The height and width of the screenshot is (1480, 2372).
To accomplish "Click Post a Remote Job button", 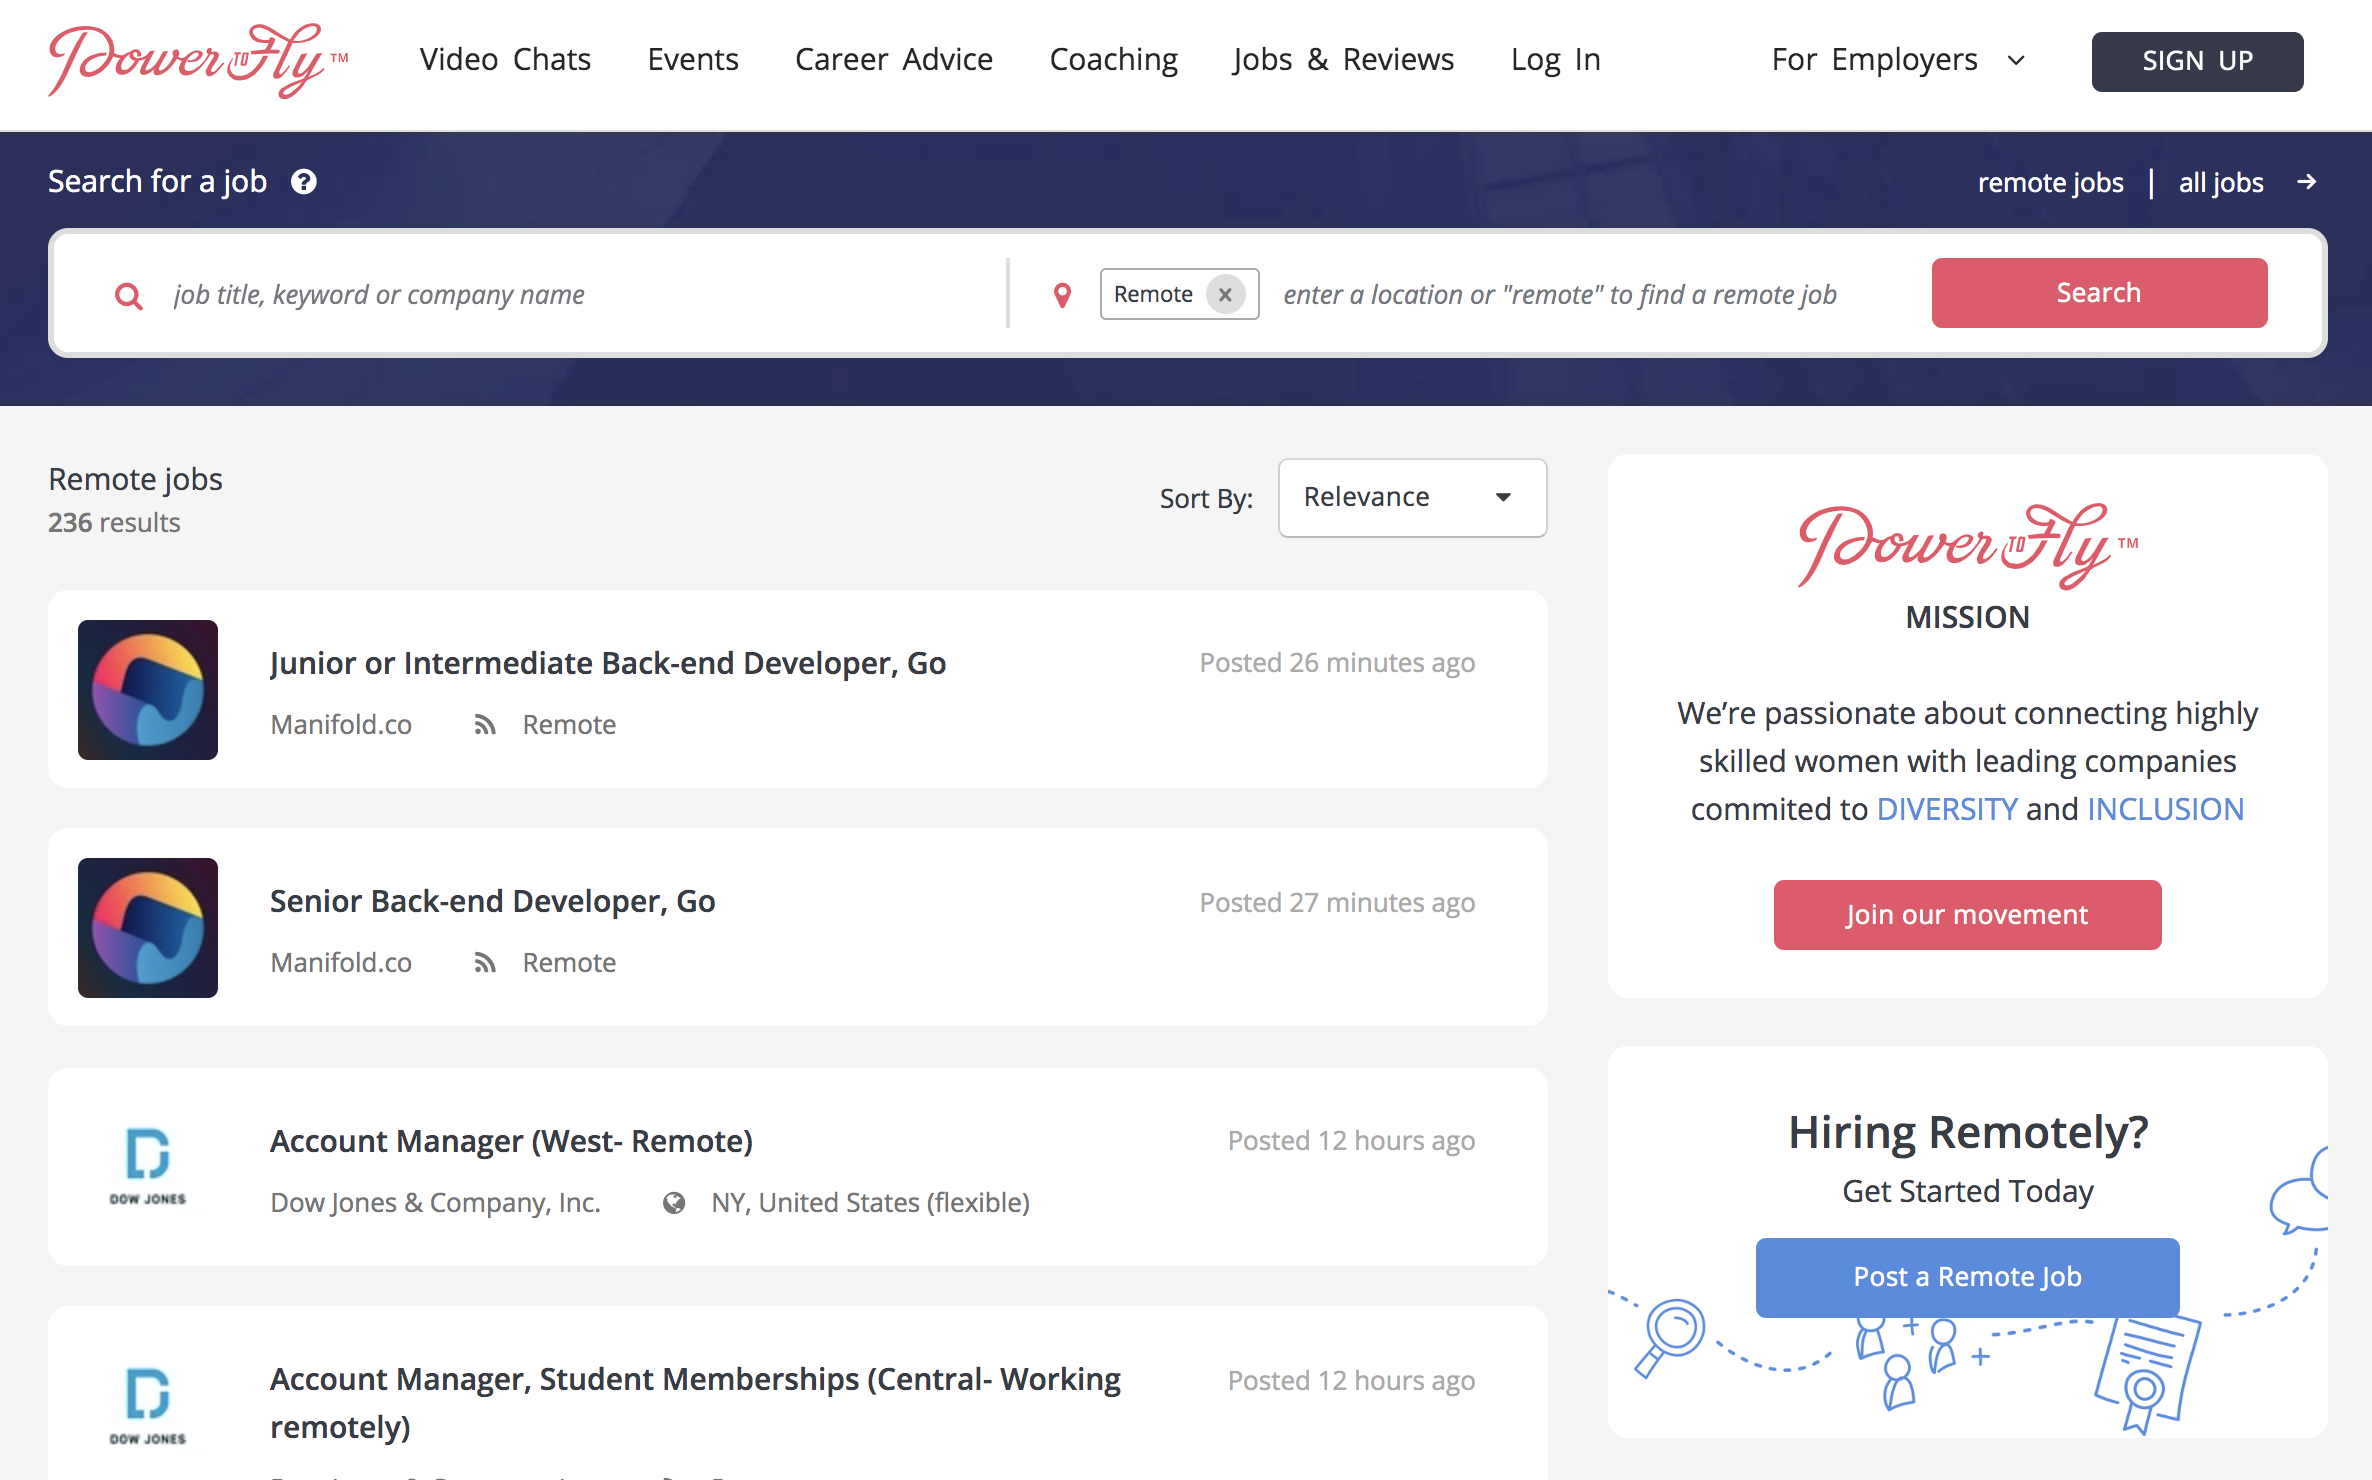I will click(x=1966, y=1277).
